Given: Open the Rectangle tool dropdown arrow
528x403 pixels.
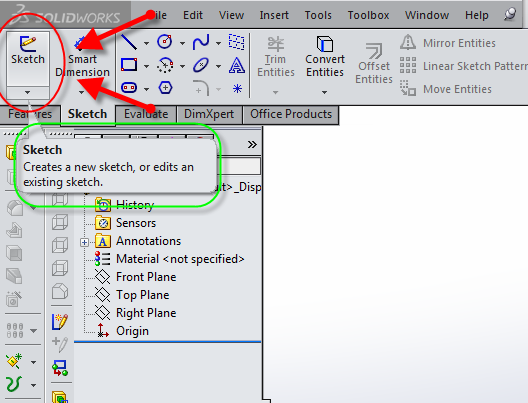Looking at the screenshot, I should 146,66.
